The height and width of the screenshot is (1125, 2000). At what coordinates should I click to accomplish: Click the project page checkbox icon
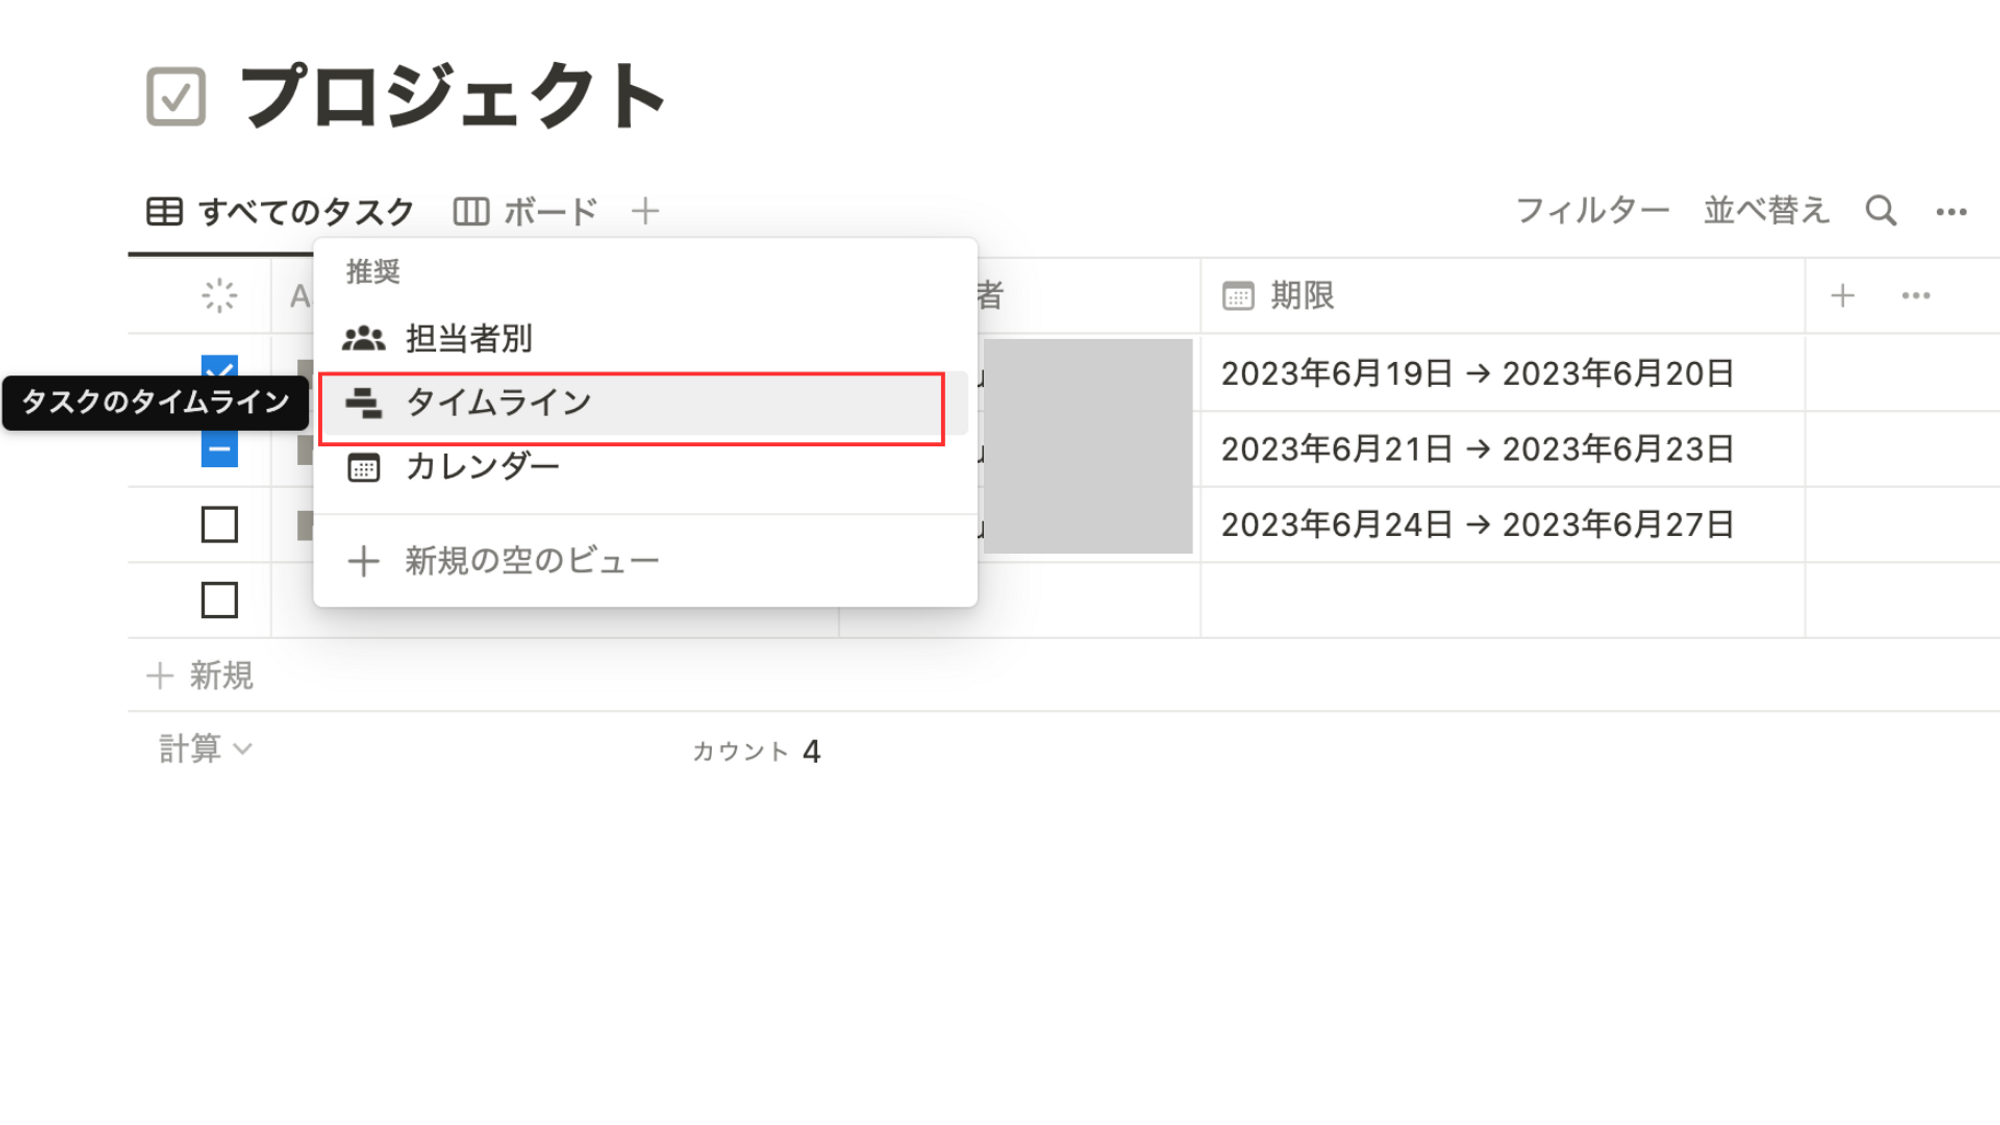point(176,97)
